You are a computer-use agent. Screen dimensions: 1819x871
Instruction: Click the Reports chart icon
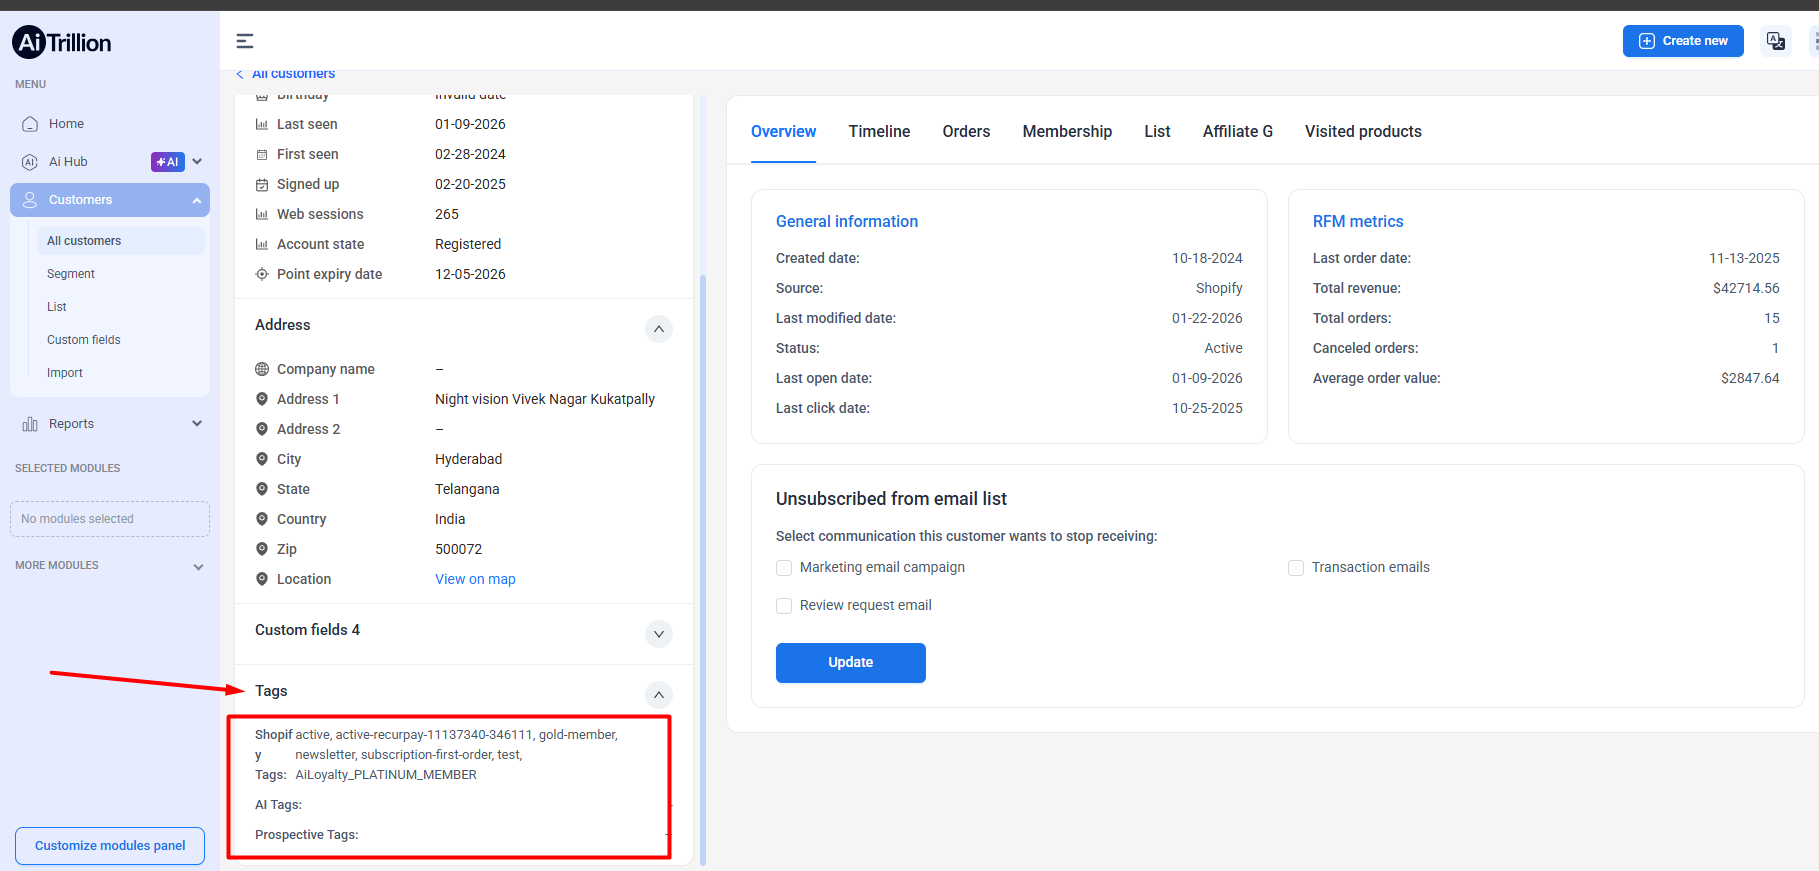click(30, 424)
